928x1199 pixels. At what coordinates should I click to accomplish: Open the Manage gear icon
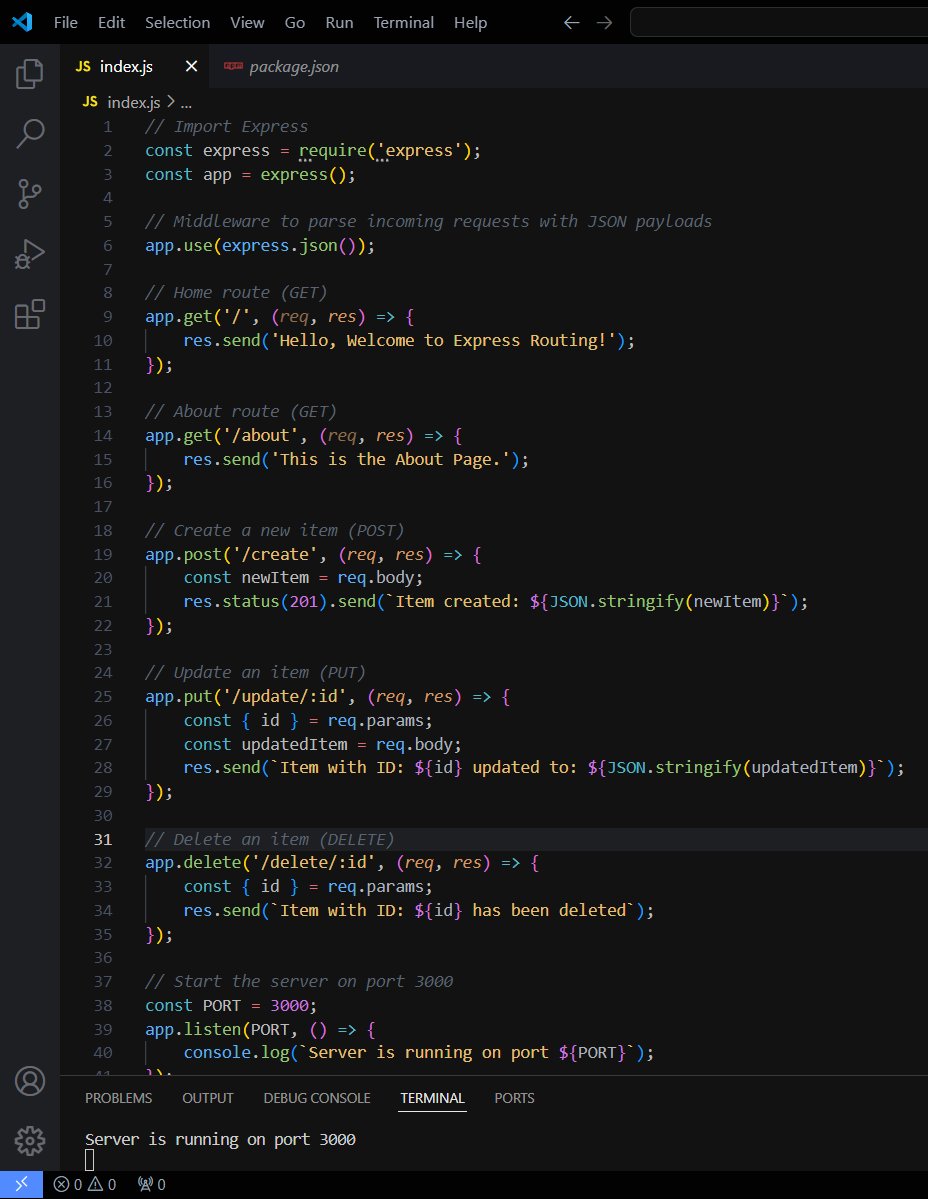pos(30,1140)
